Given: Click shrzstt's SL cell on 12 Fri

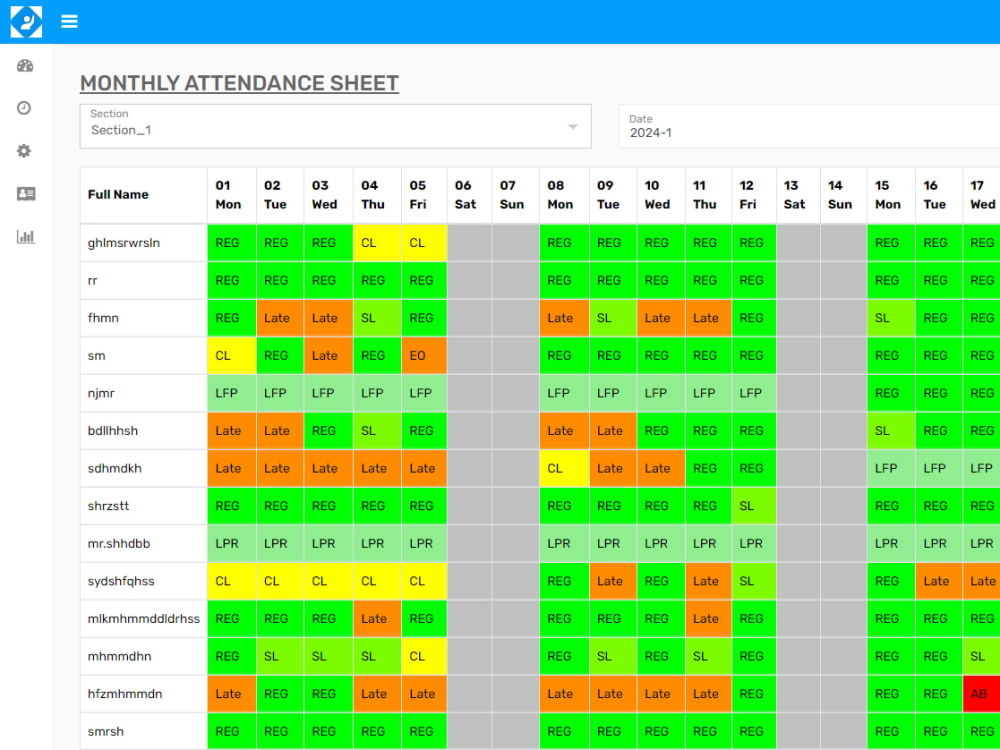Looking at the screenshot, I should [754, 506].
